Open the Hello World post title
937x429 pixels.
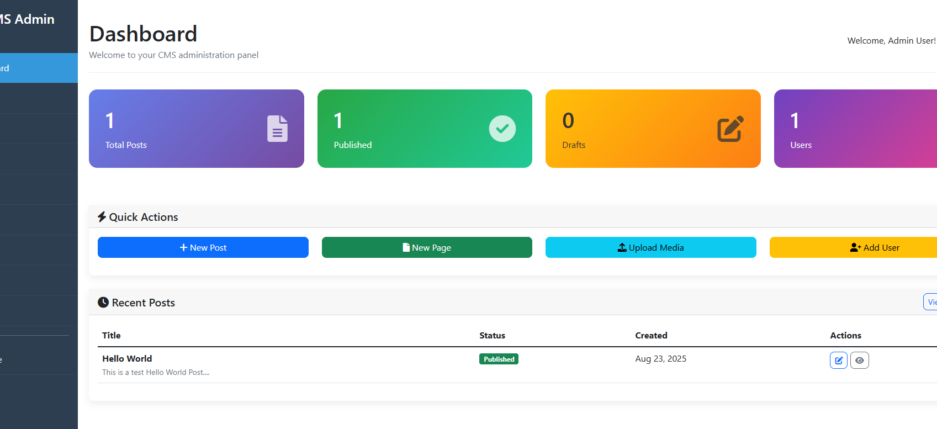pyautogui.click(x=127, y=358)
